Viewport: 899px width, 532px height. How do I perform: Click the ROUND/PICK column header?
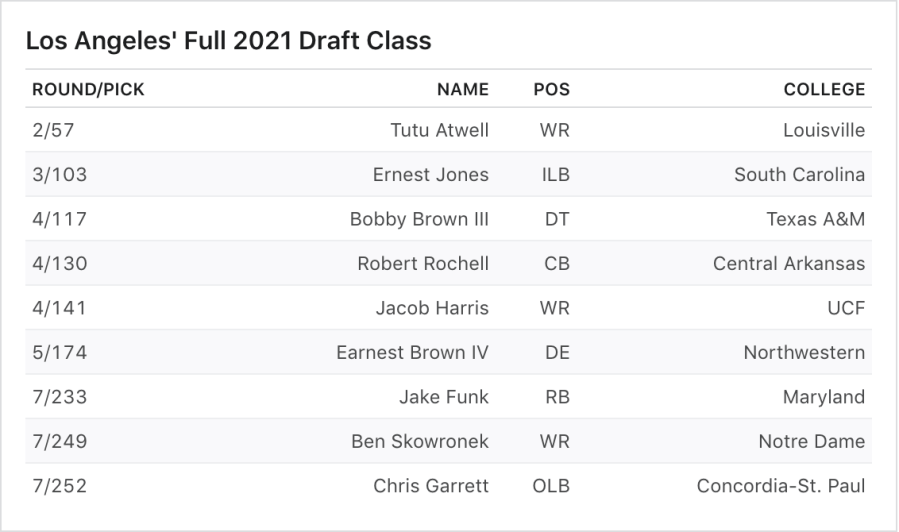tap(88, 89)
